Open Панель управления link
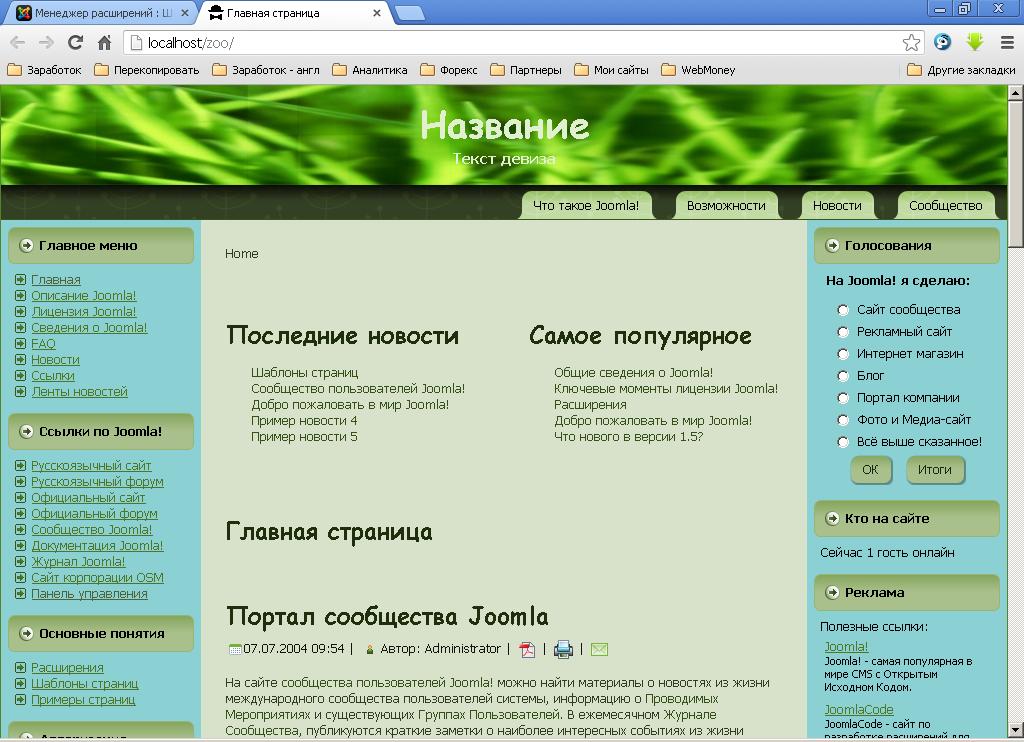The image size is (1024, 742). click(89, 594)
